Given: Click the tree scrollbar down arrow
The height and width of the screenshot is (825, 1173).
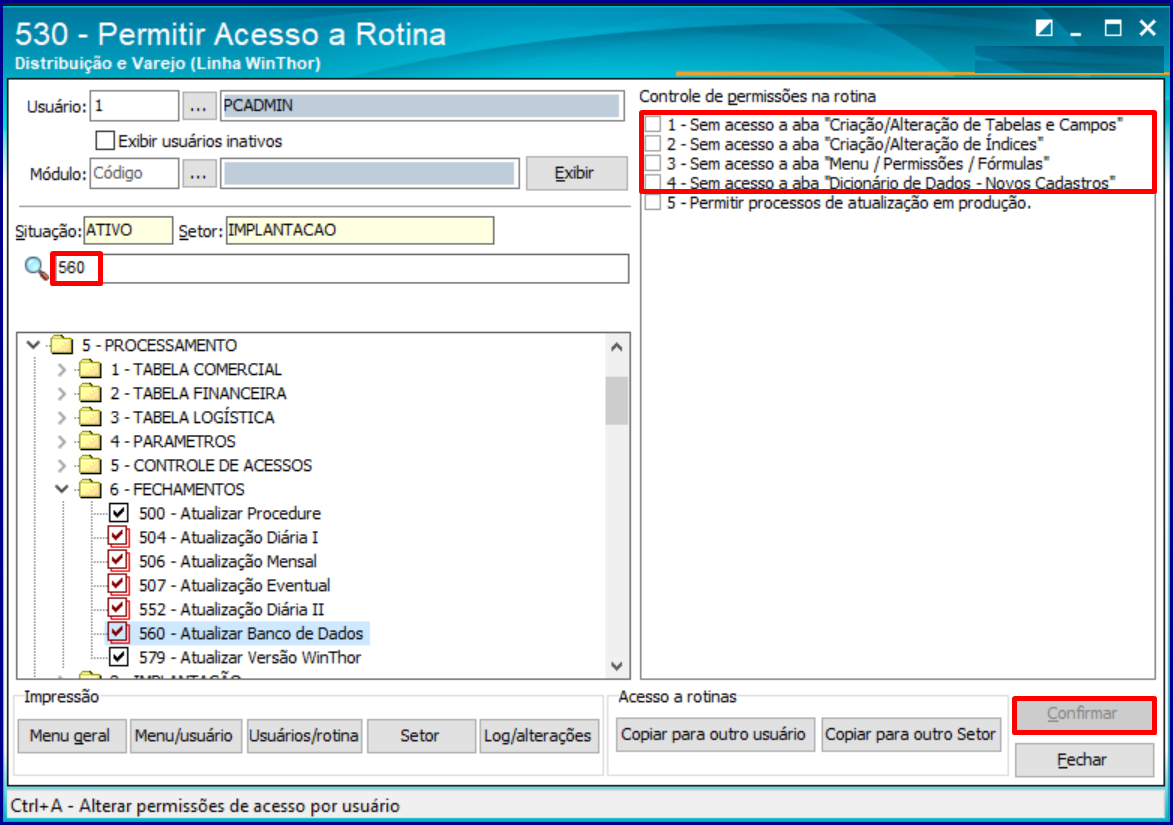Looking at the screenshot, I should (x=616, y=666).
